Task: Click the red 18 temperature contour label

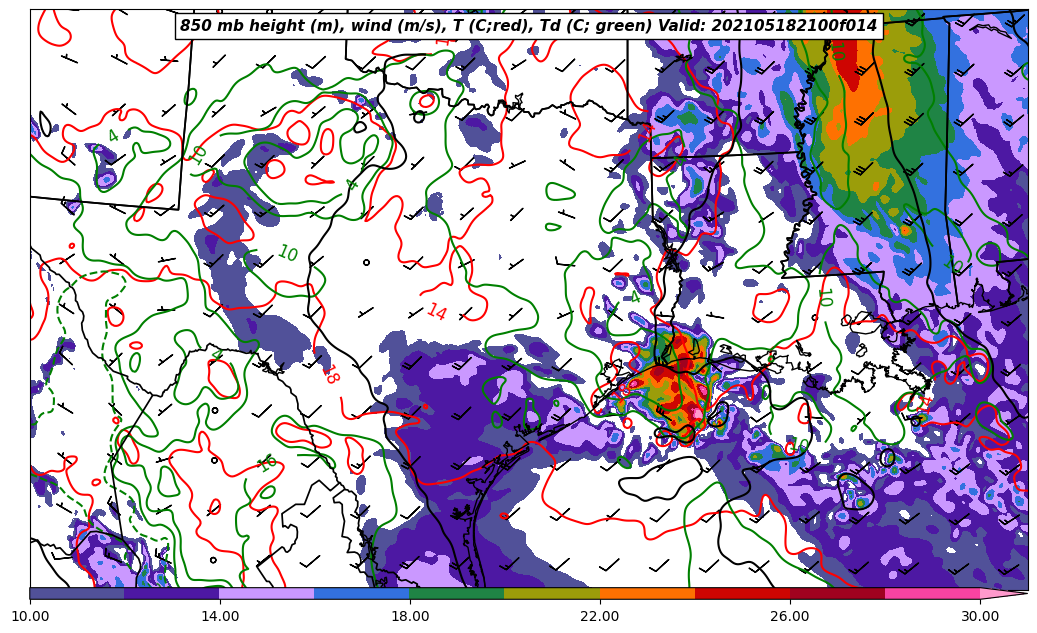Action: pyautogui.click(x=331, y=374)
